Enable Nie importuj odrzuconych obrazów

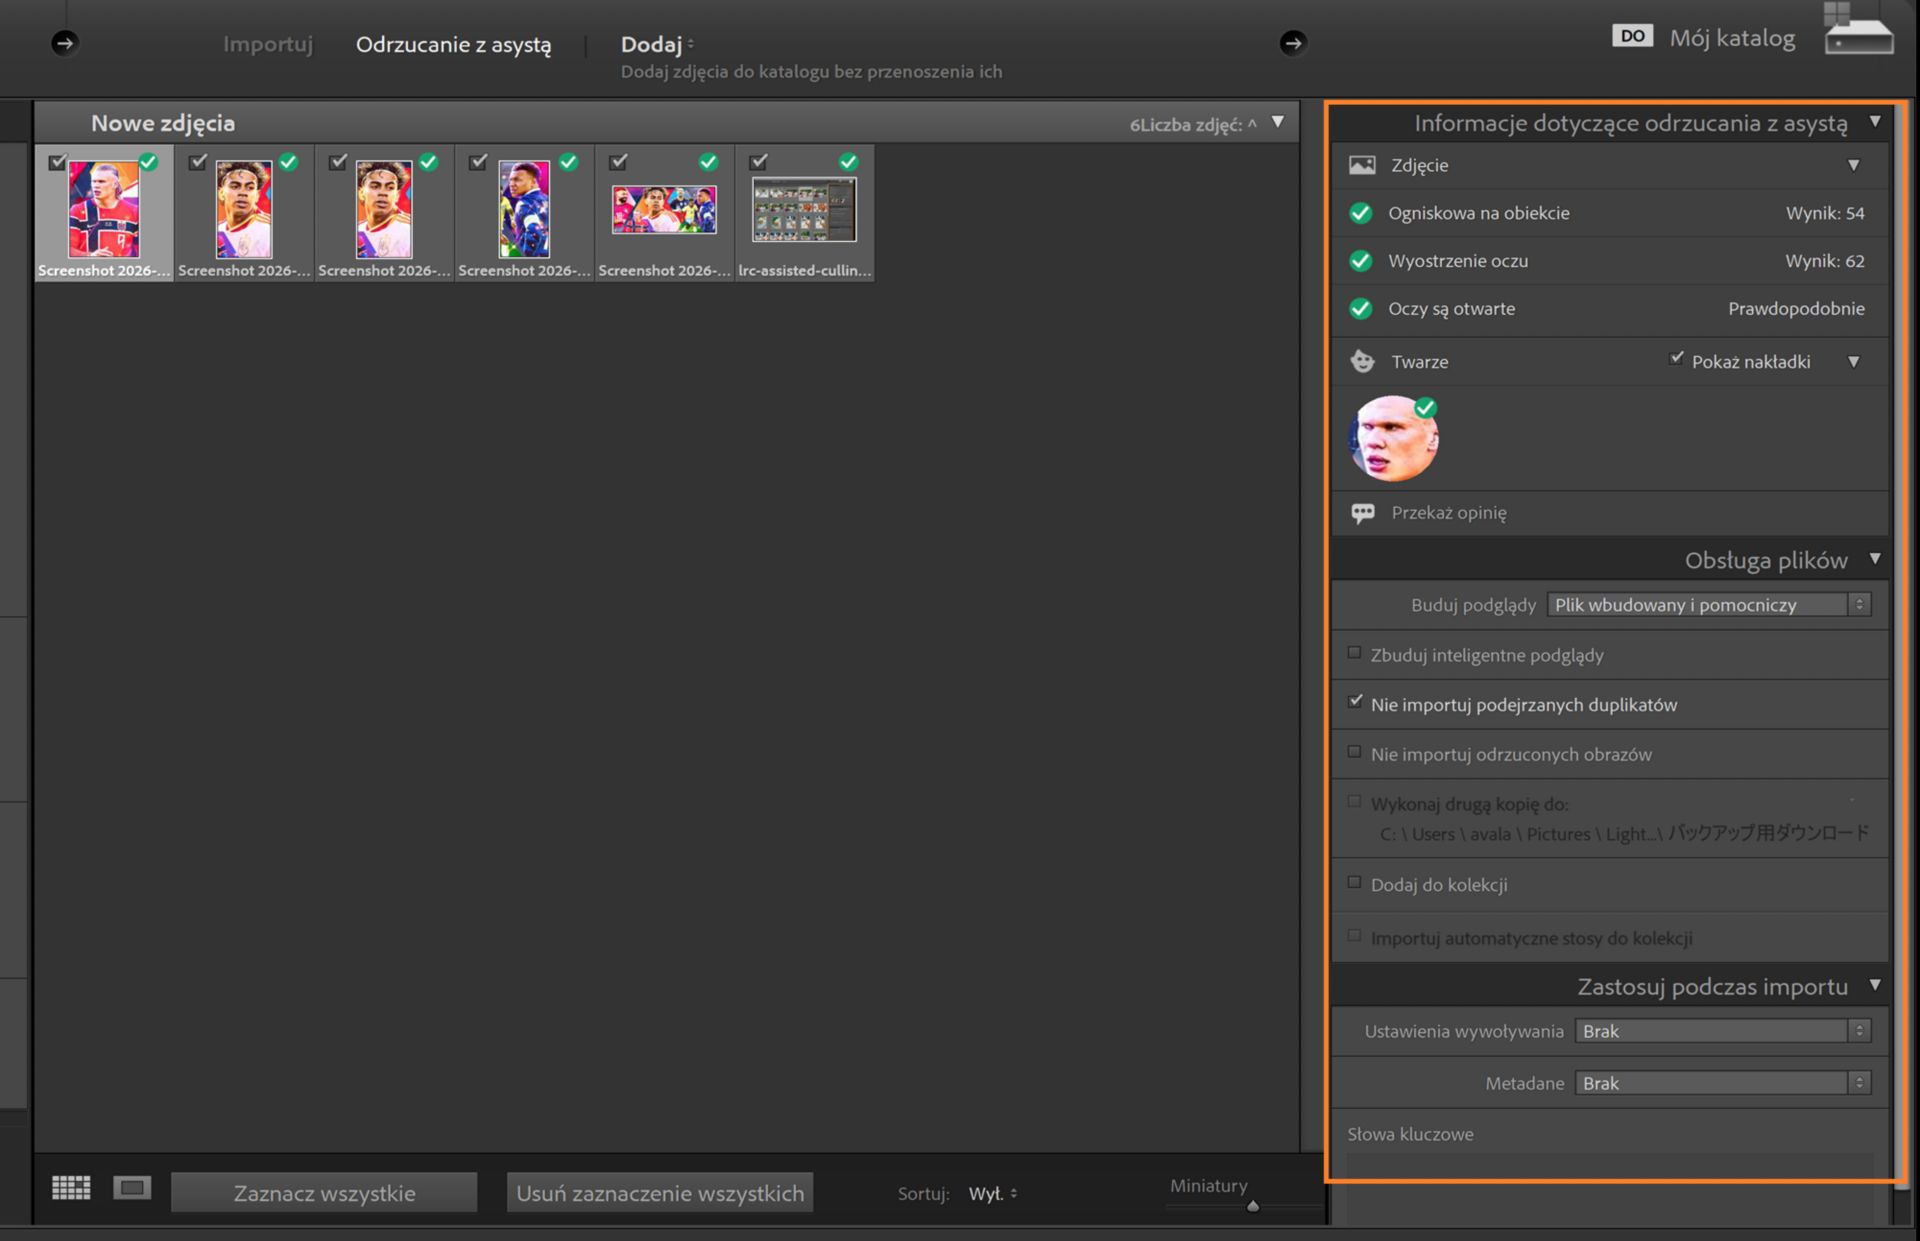(x=1354, y=752)
